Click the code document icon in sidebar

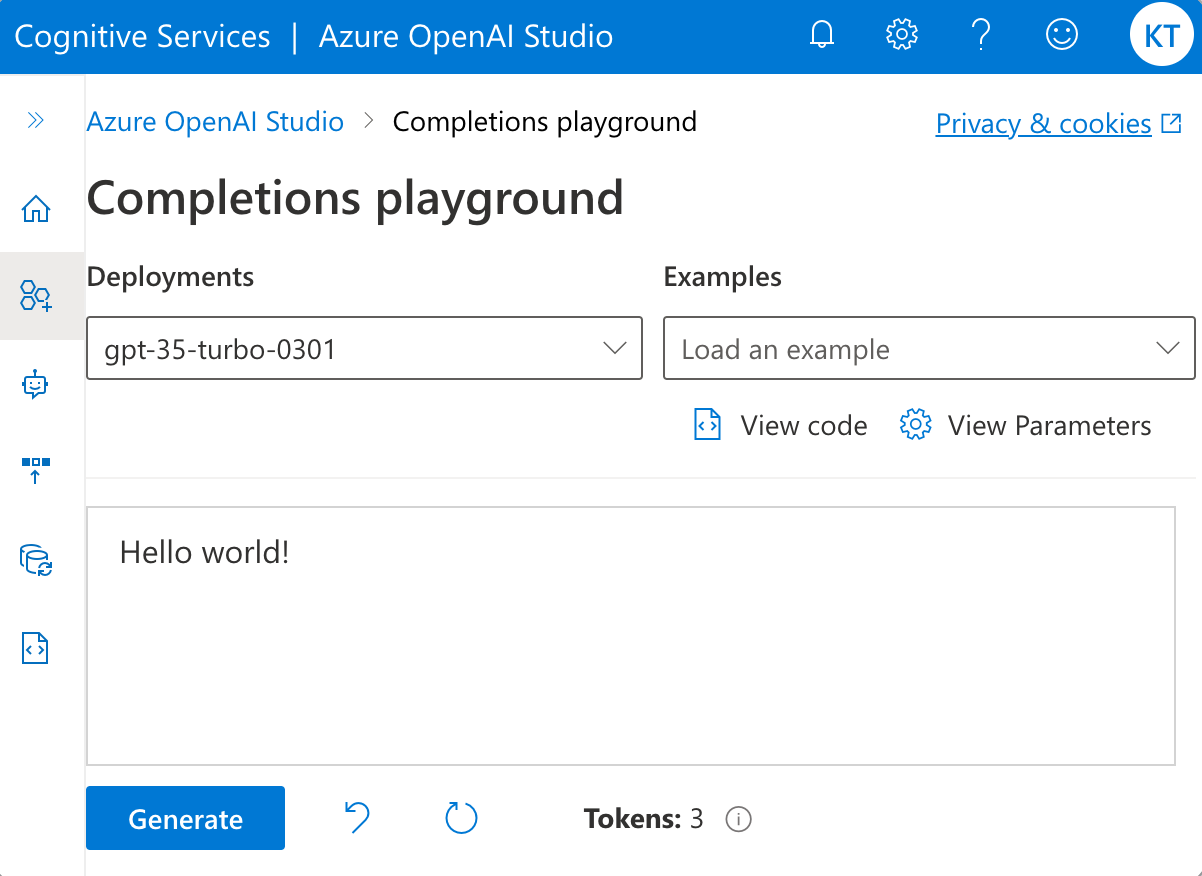[36, 648]
